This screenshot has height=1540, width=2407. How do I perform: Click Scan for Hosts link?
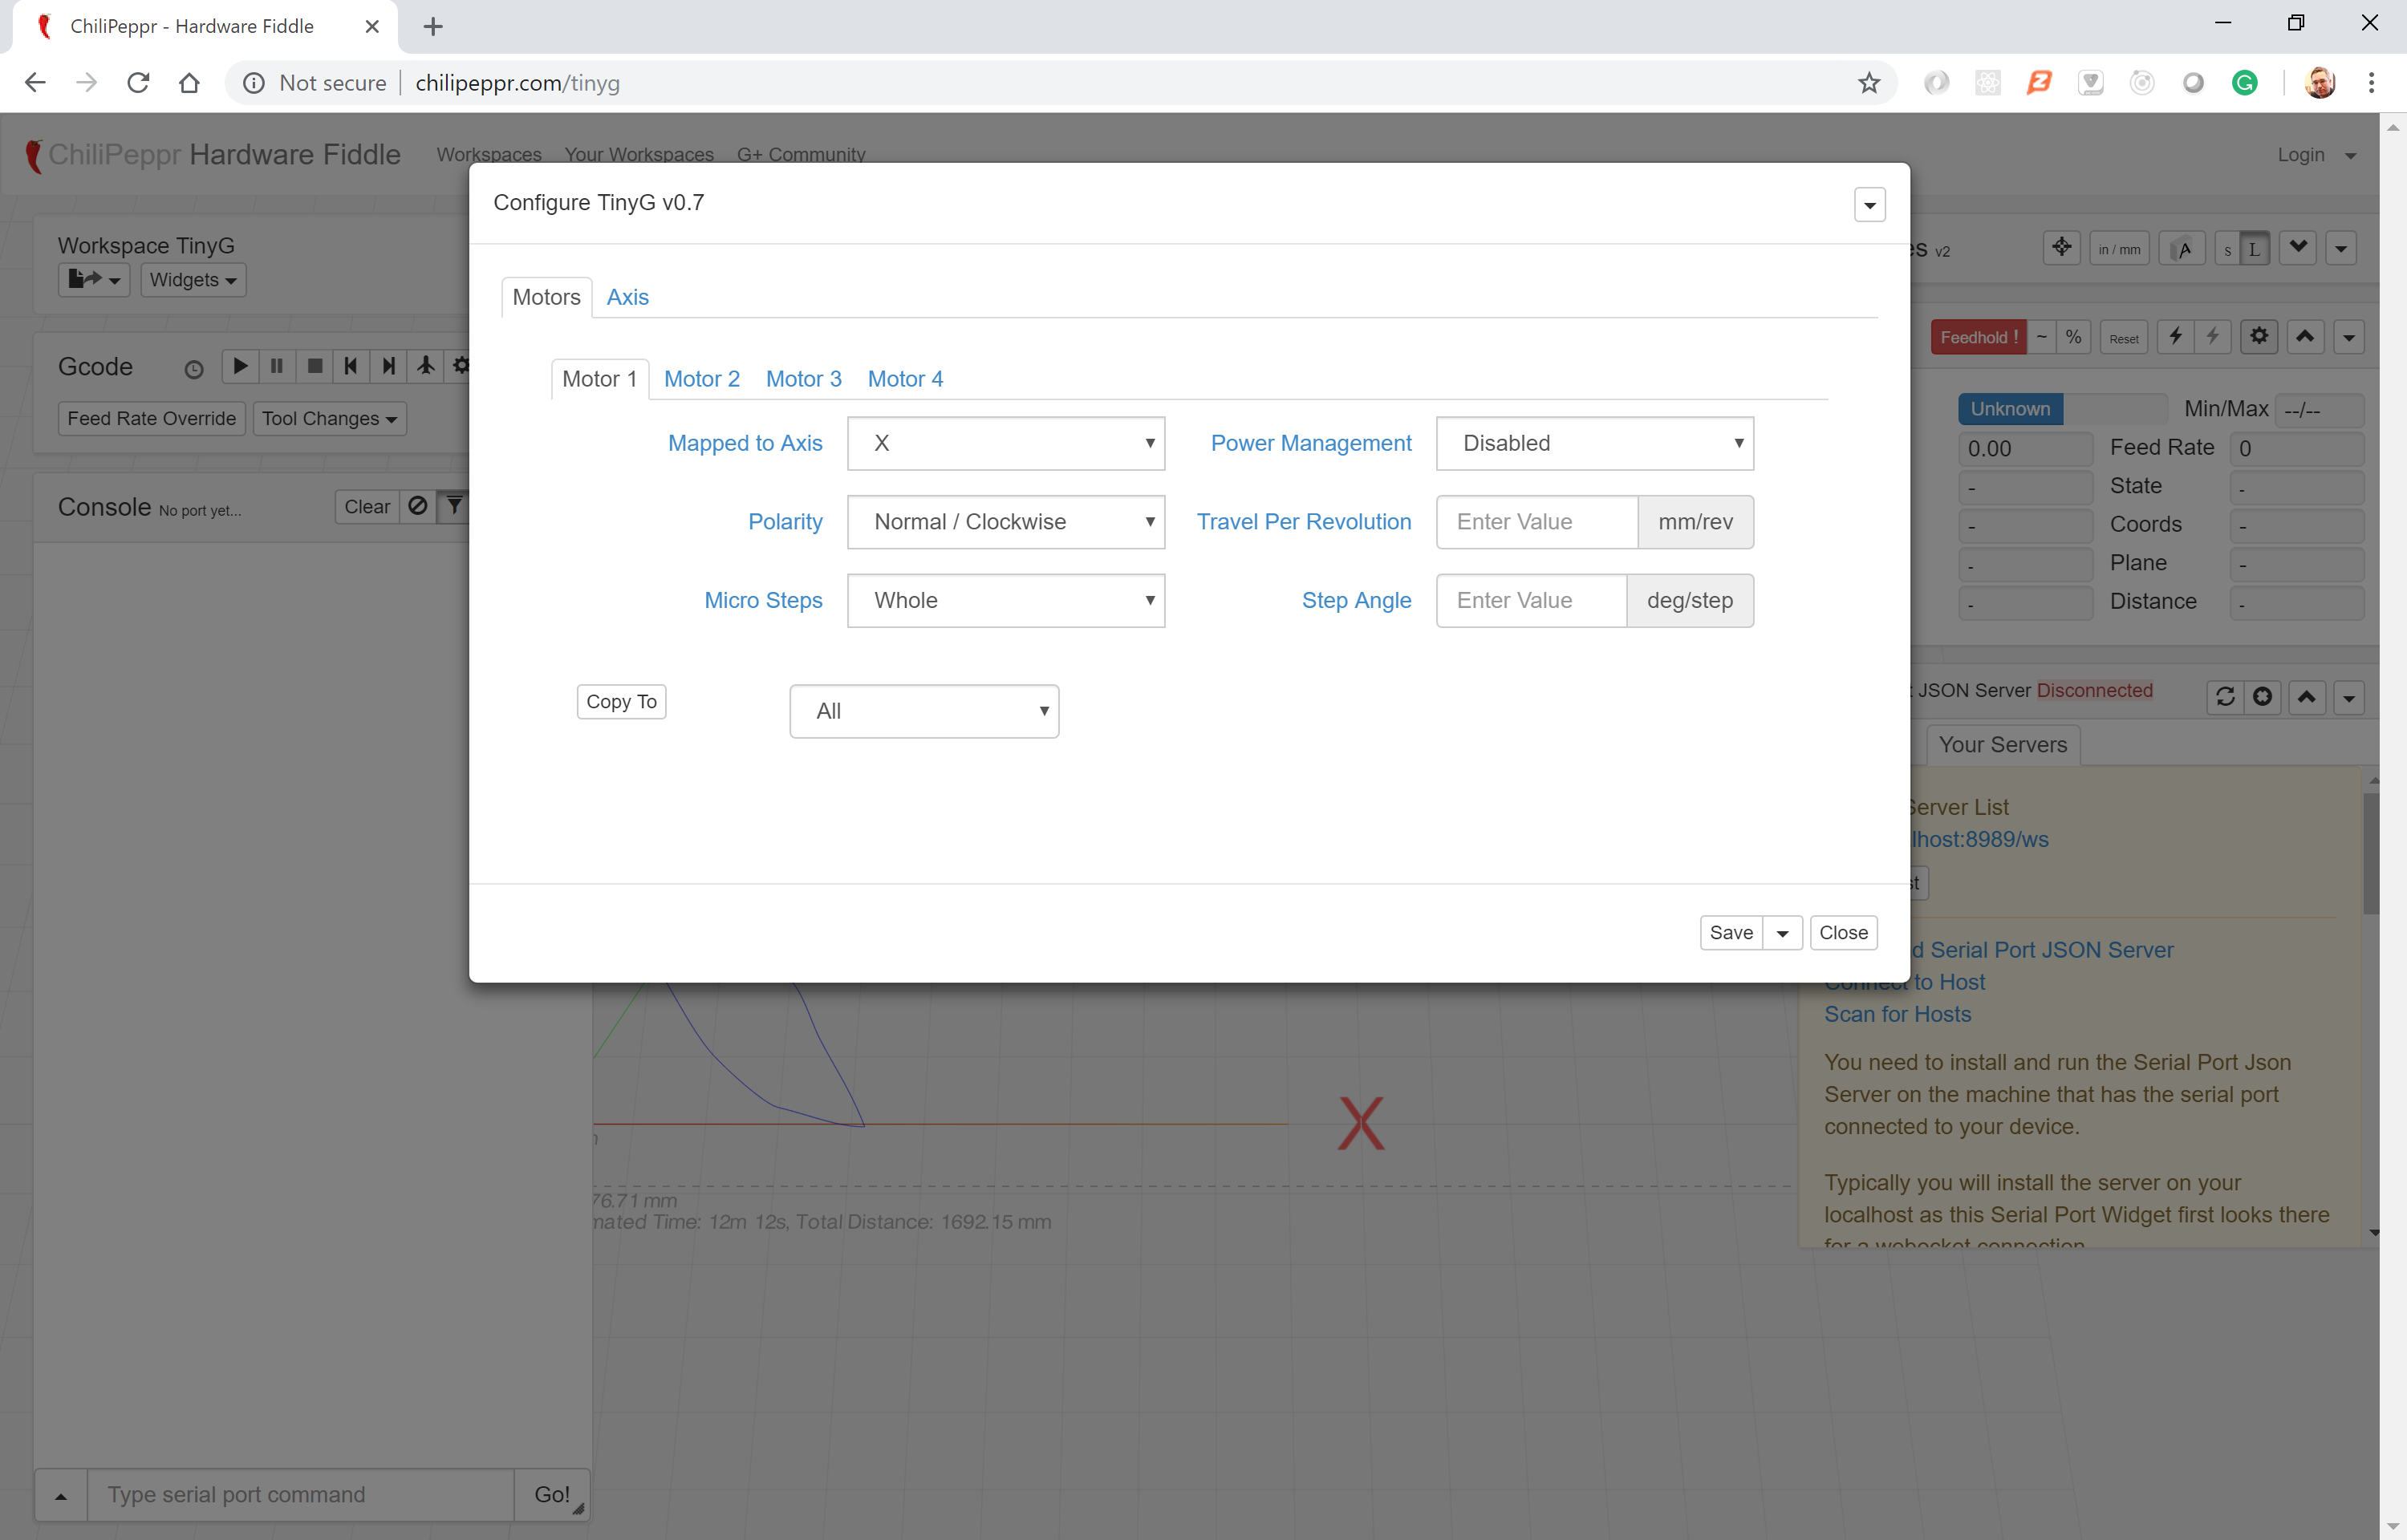pyautogui.click(x=1897, y=1014)
